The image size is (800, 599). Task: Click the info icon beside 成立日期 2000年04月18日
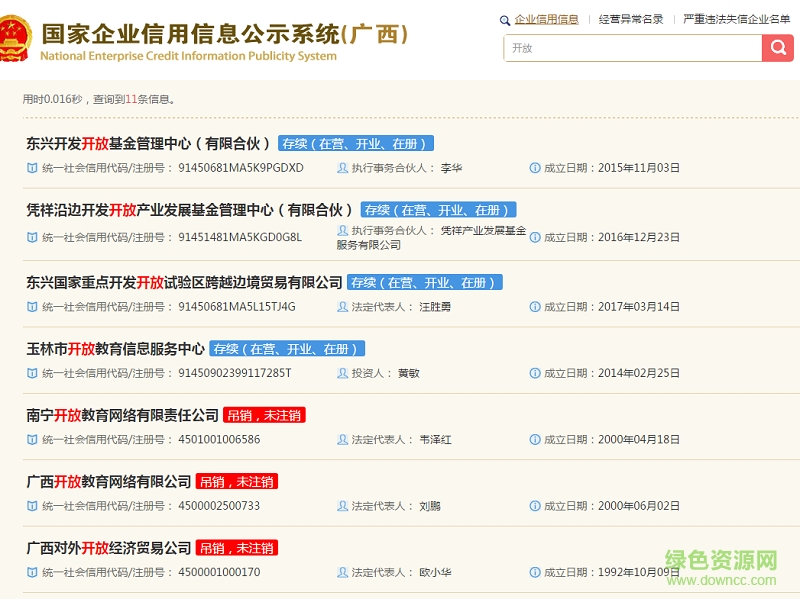[535, 439]
